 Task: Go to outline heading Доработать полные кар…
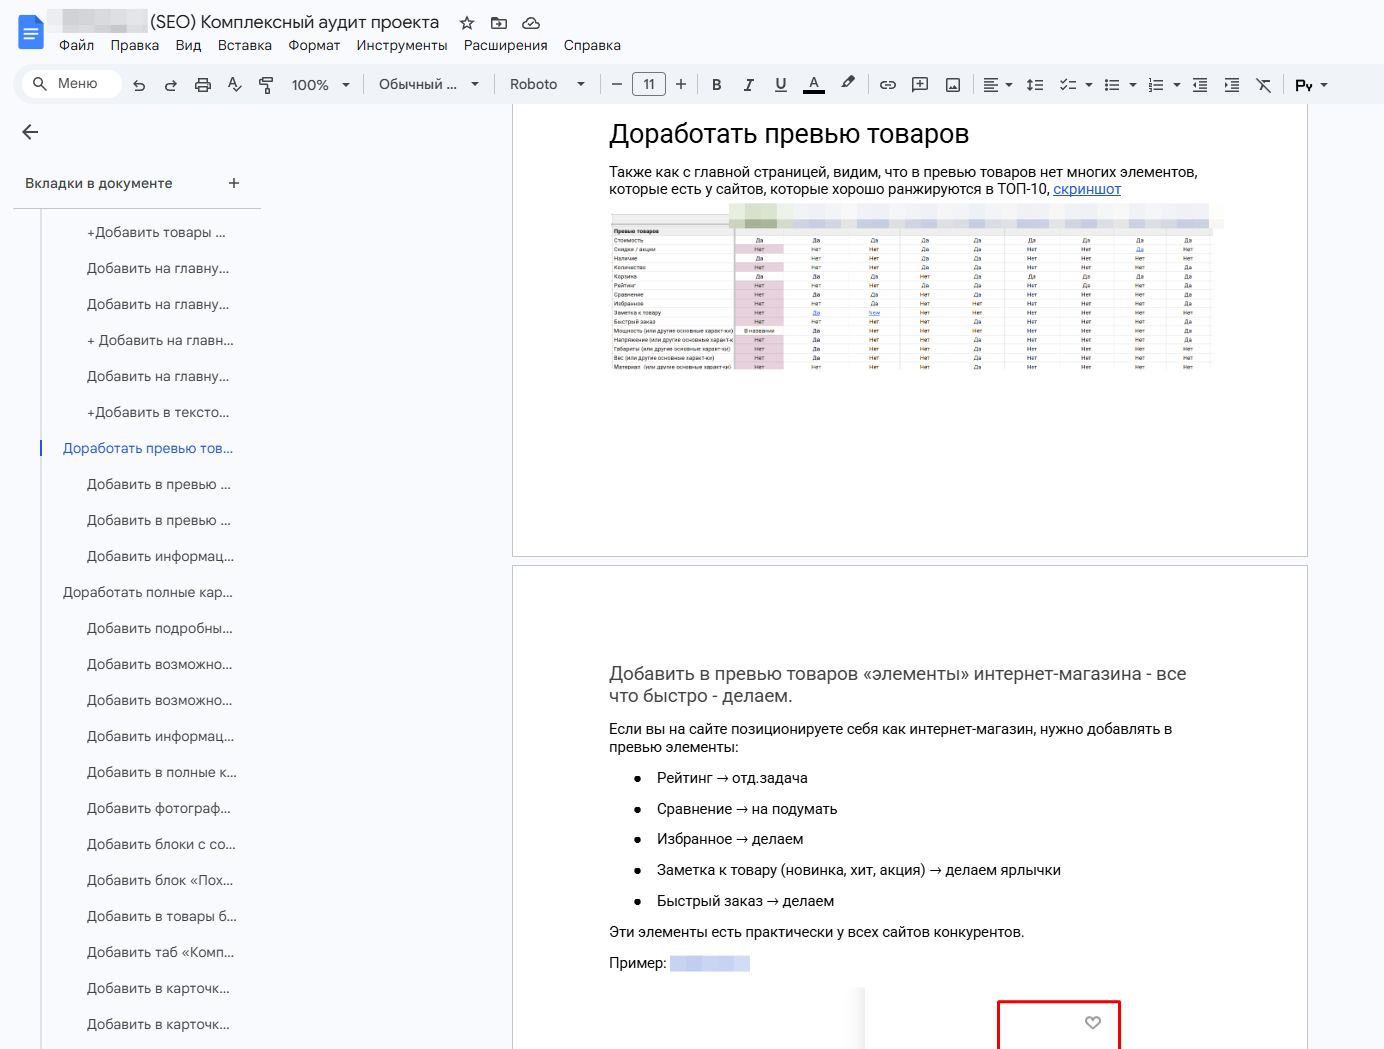click(147, 592)
